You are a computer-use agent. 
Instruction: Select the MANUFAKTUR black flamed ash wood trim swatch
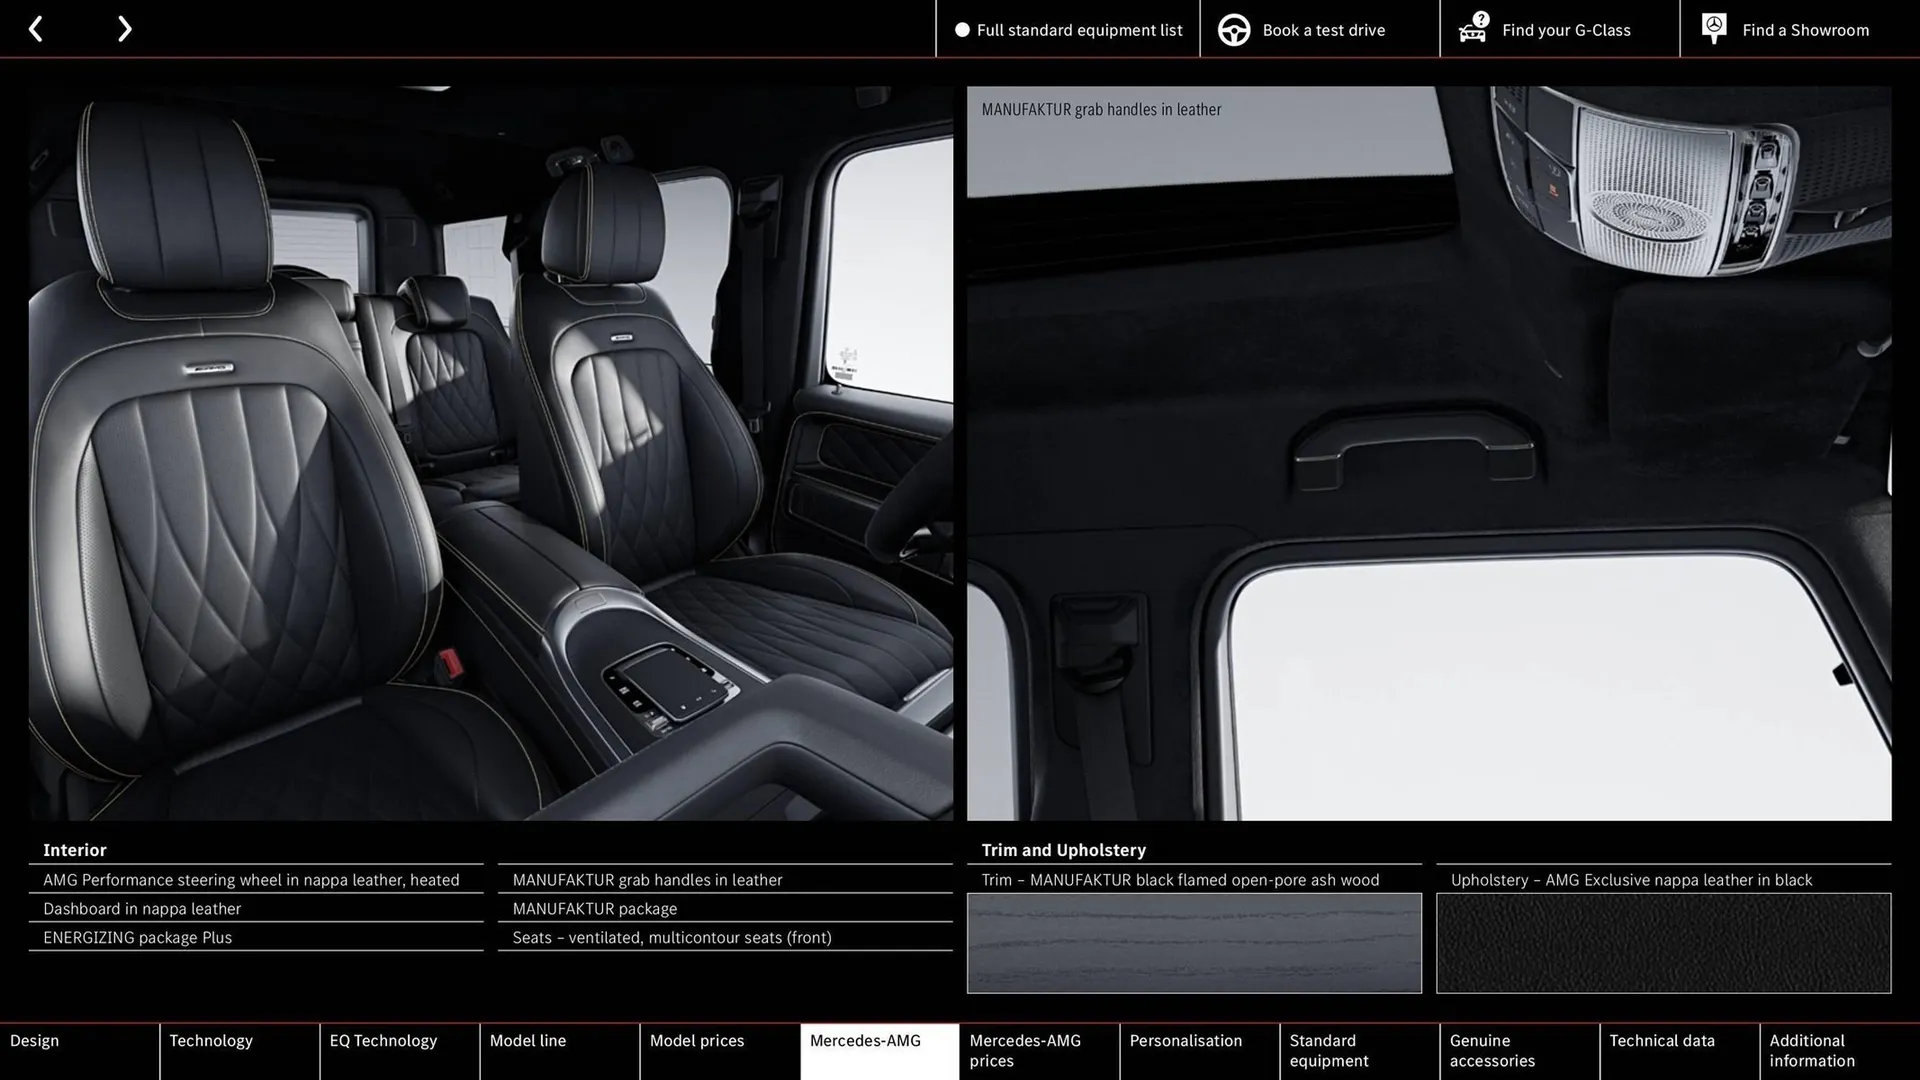(1194, 943)
